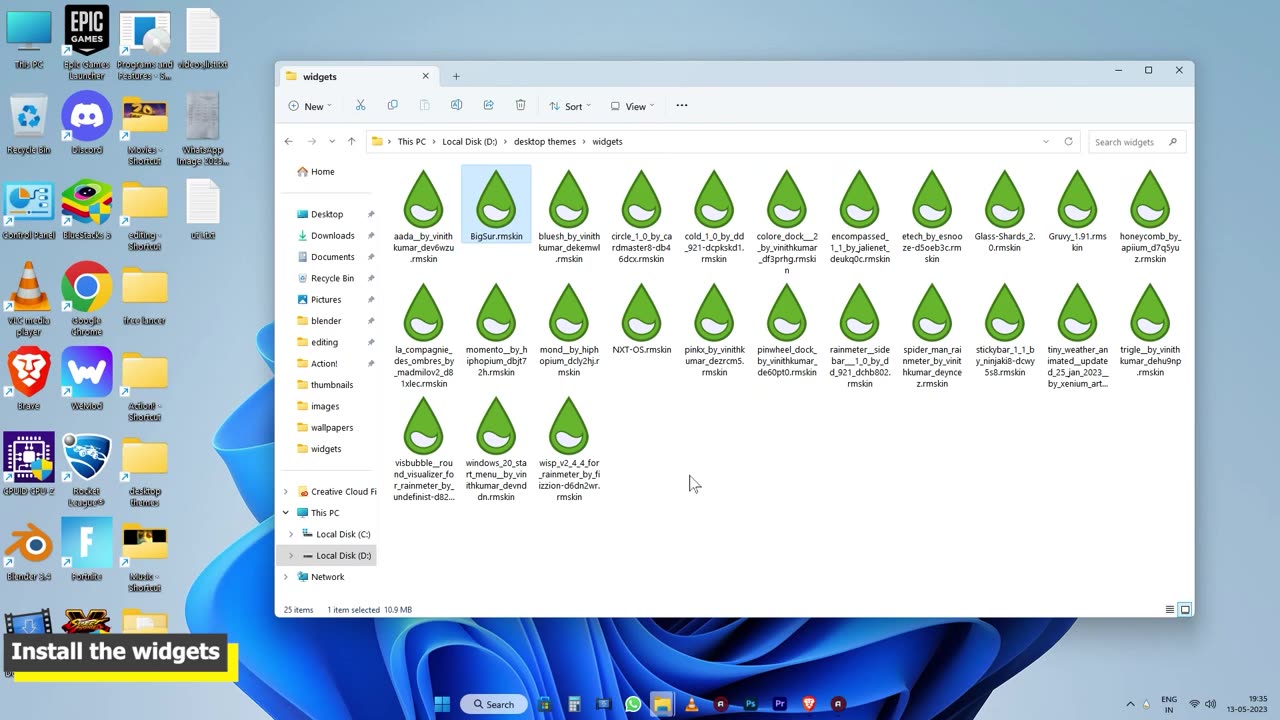
Task: Select the NXT-OS.rmskin file
Action: point(641,320)
